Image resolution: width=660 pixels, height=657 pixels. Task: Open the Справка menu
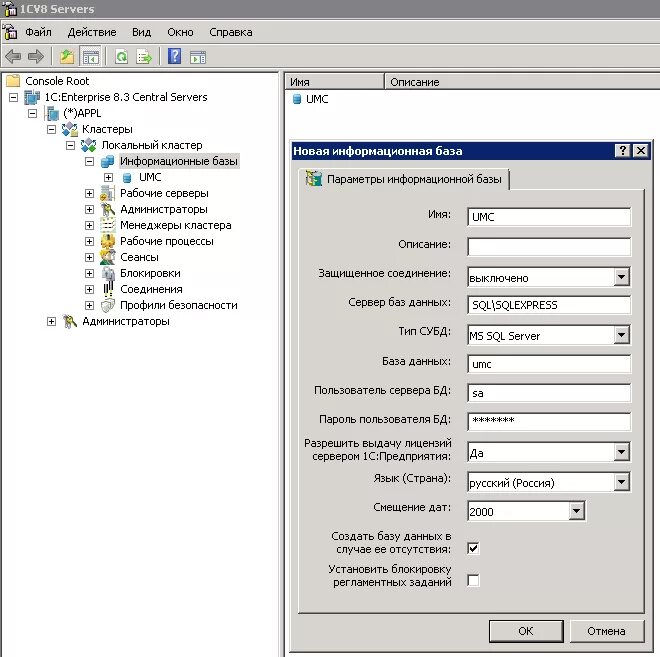point(231,32)
